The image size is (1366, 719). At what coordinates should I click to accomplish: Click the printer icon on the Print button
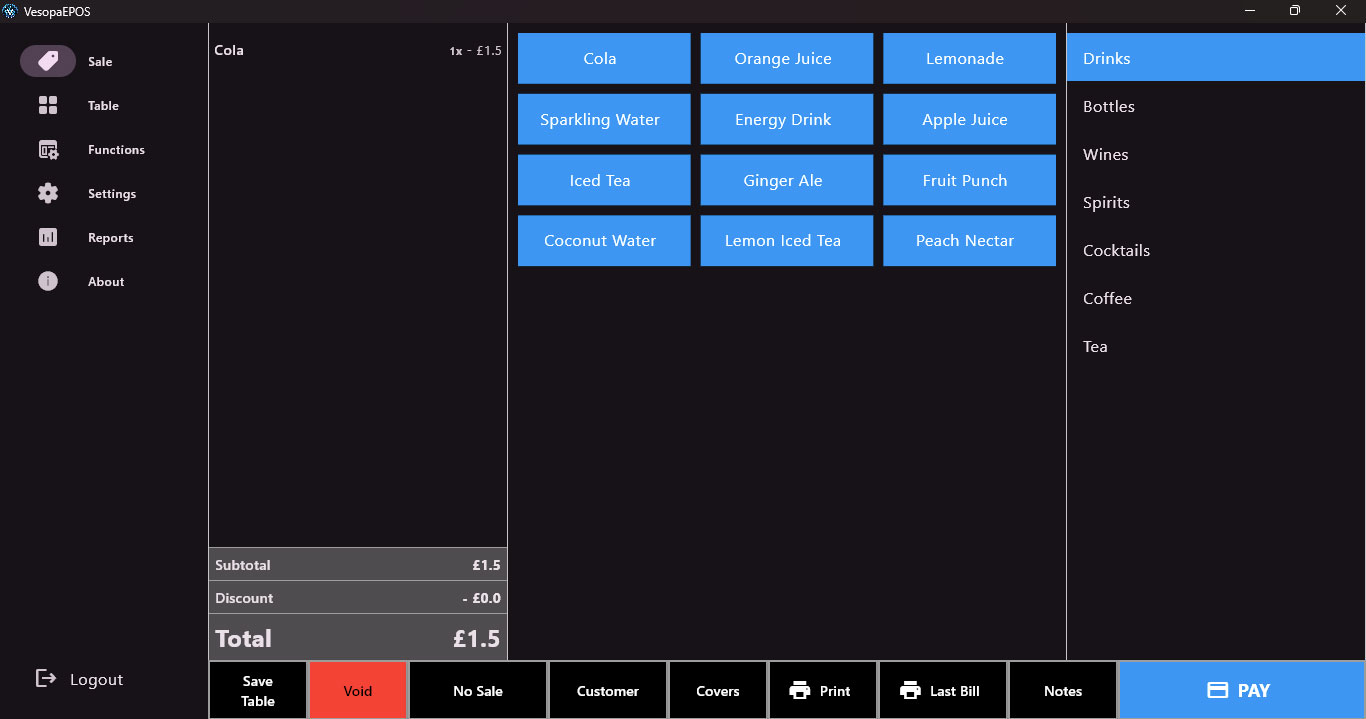(799, 690)
